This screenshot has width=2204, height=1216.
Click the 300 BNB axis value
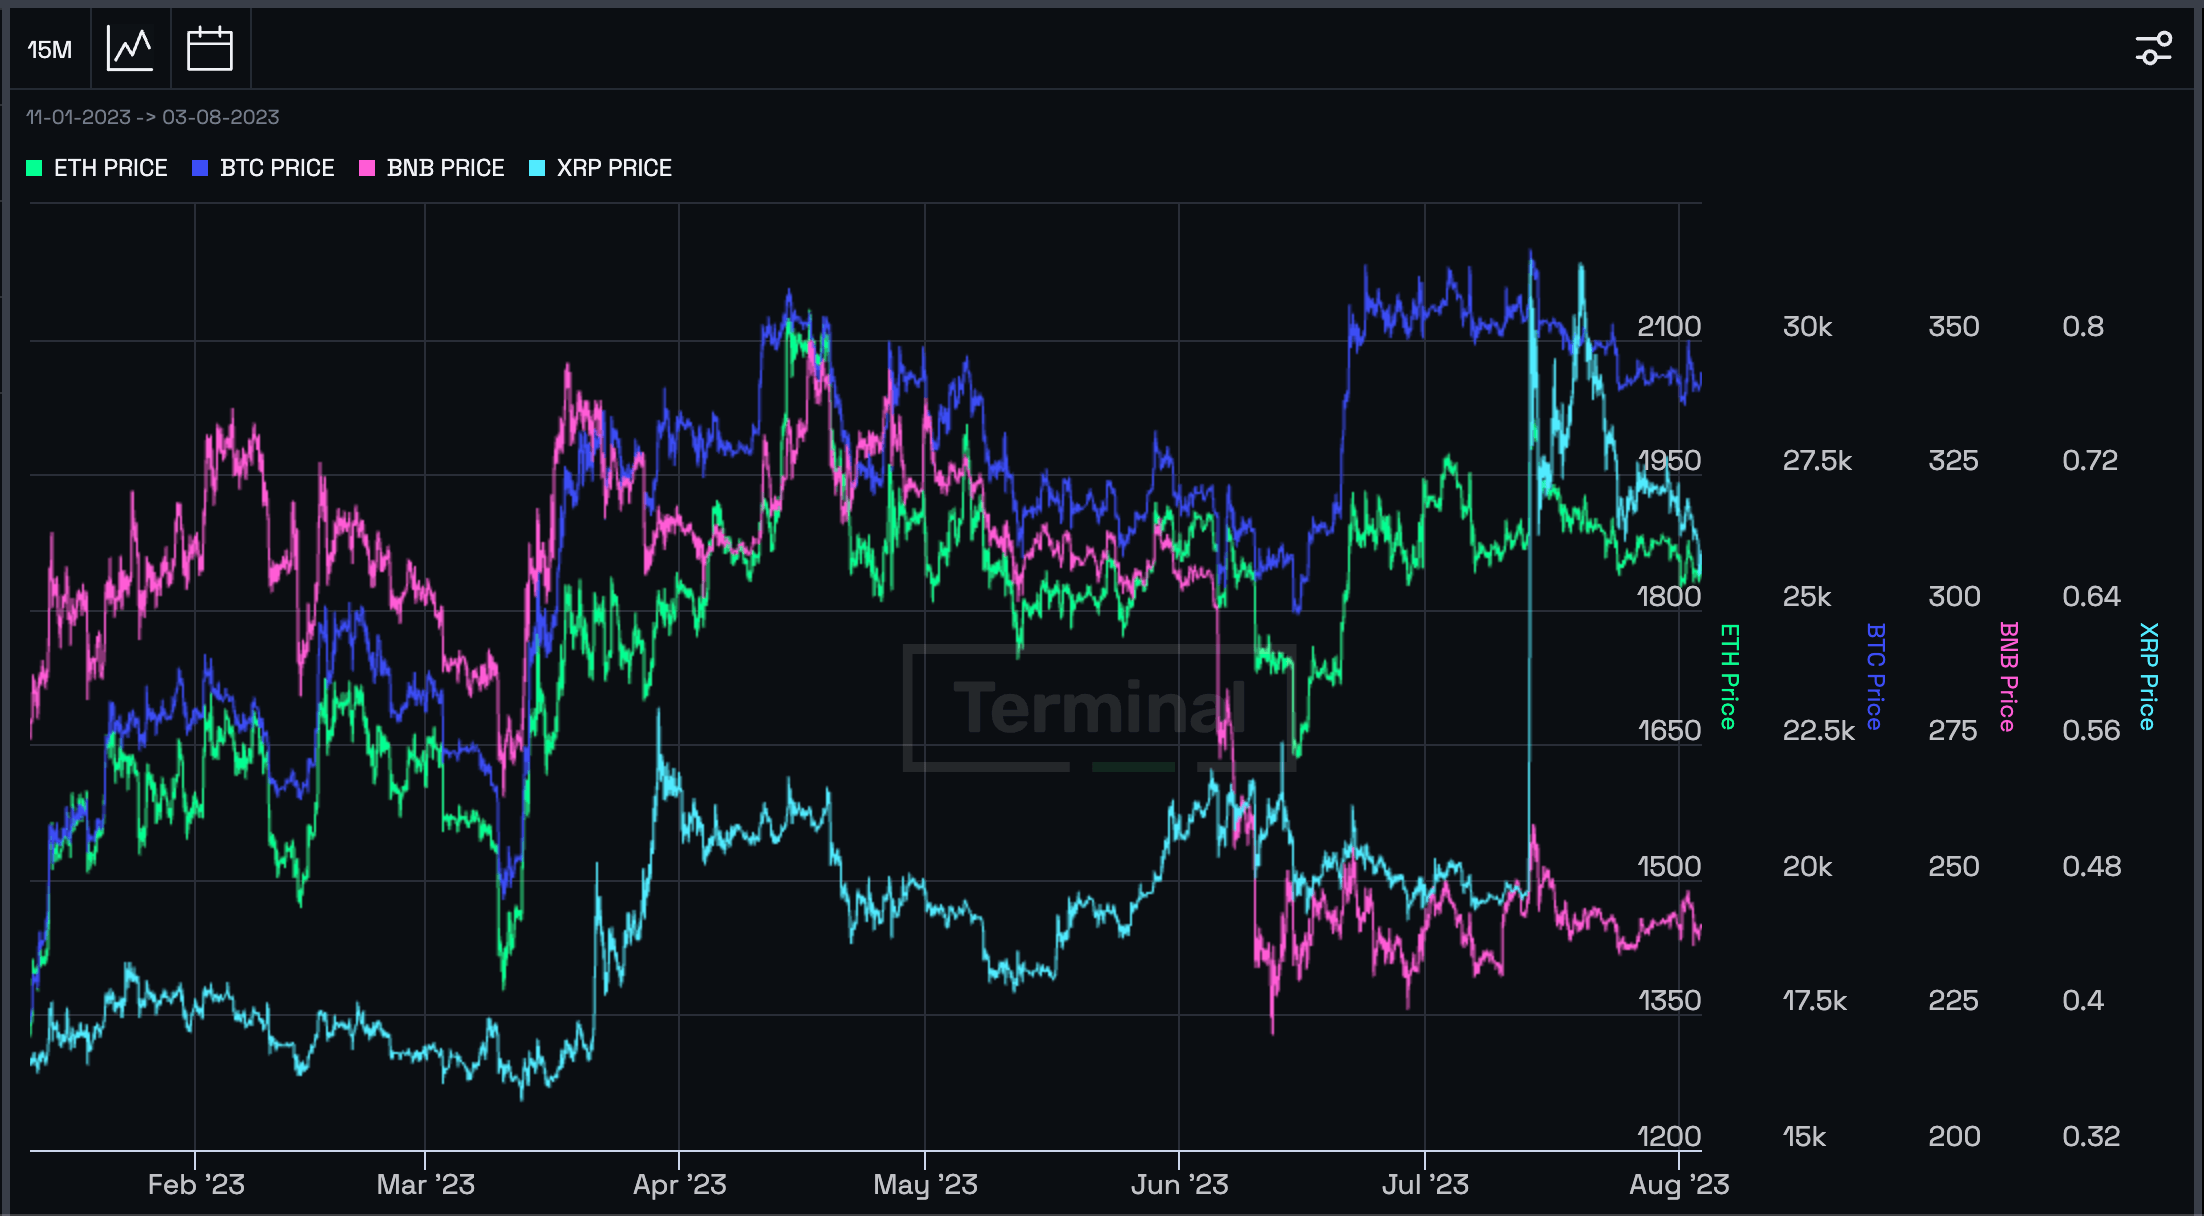tap(1954, 597)
